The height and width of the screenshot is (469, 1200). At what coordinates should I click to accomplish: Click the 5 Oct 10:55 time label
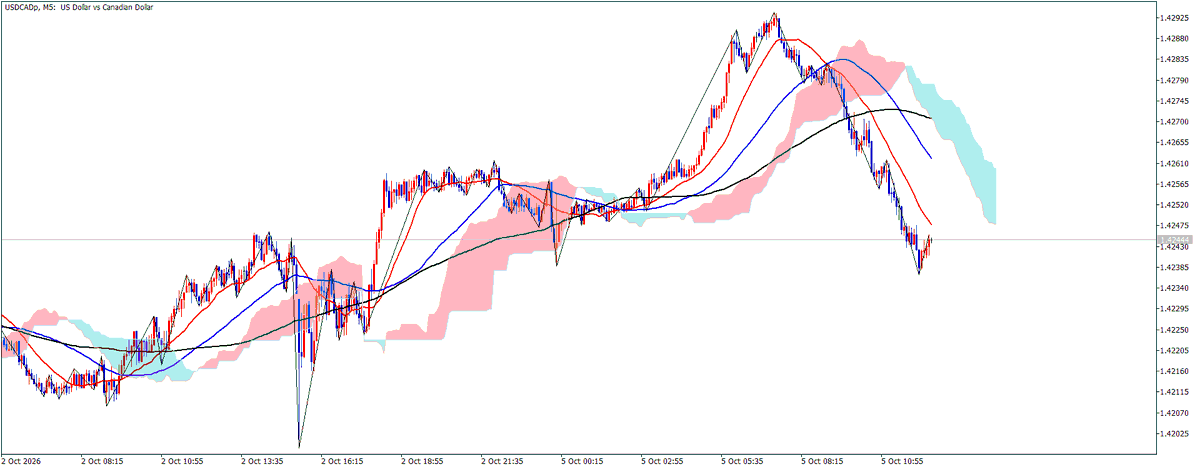point(903,463)
